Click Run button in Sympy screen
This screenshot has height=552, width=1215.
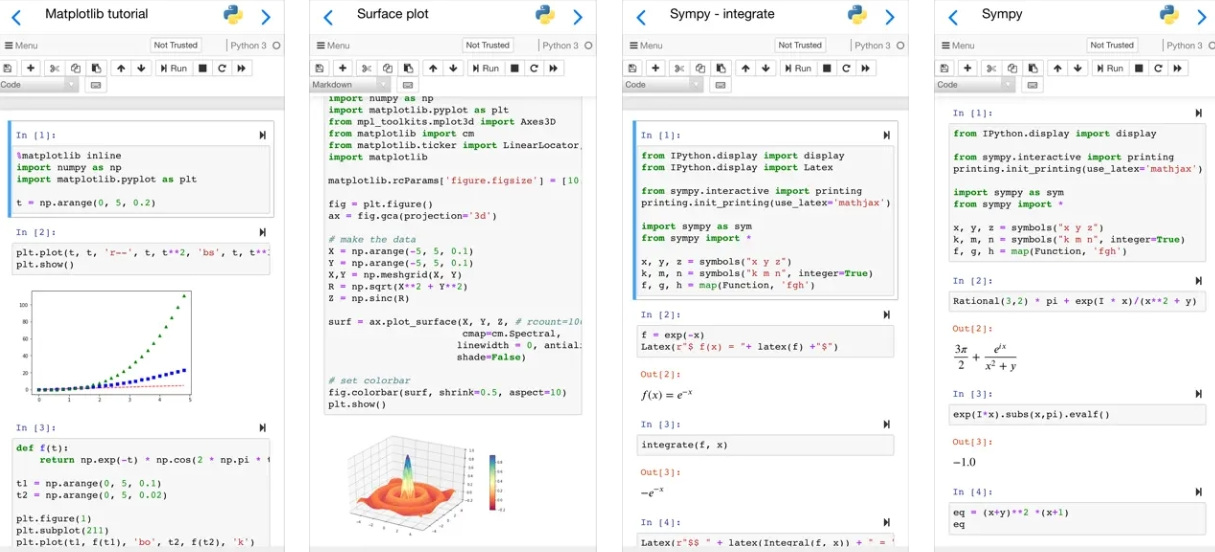1109,68
